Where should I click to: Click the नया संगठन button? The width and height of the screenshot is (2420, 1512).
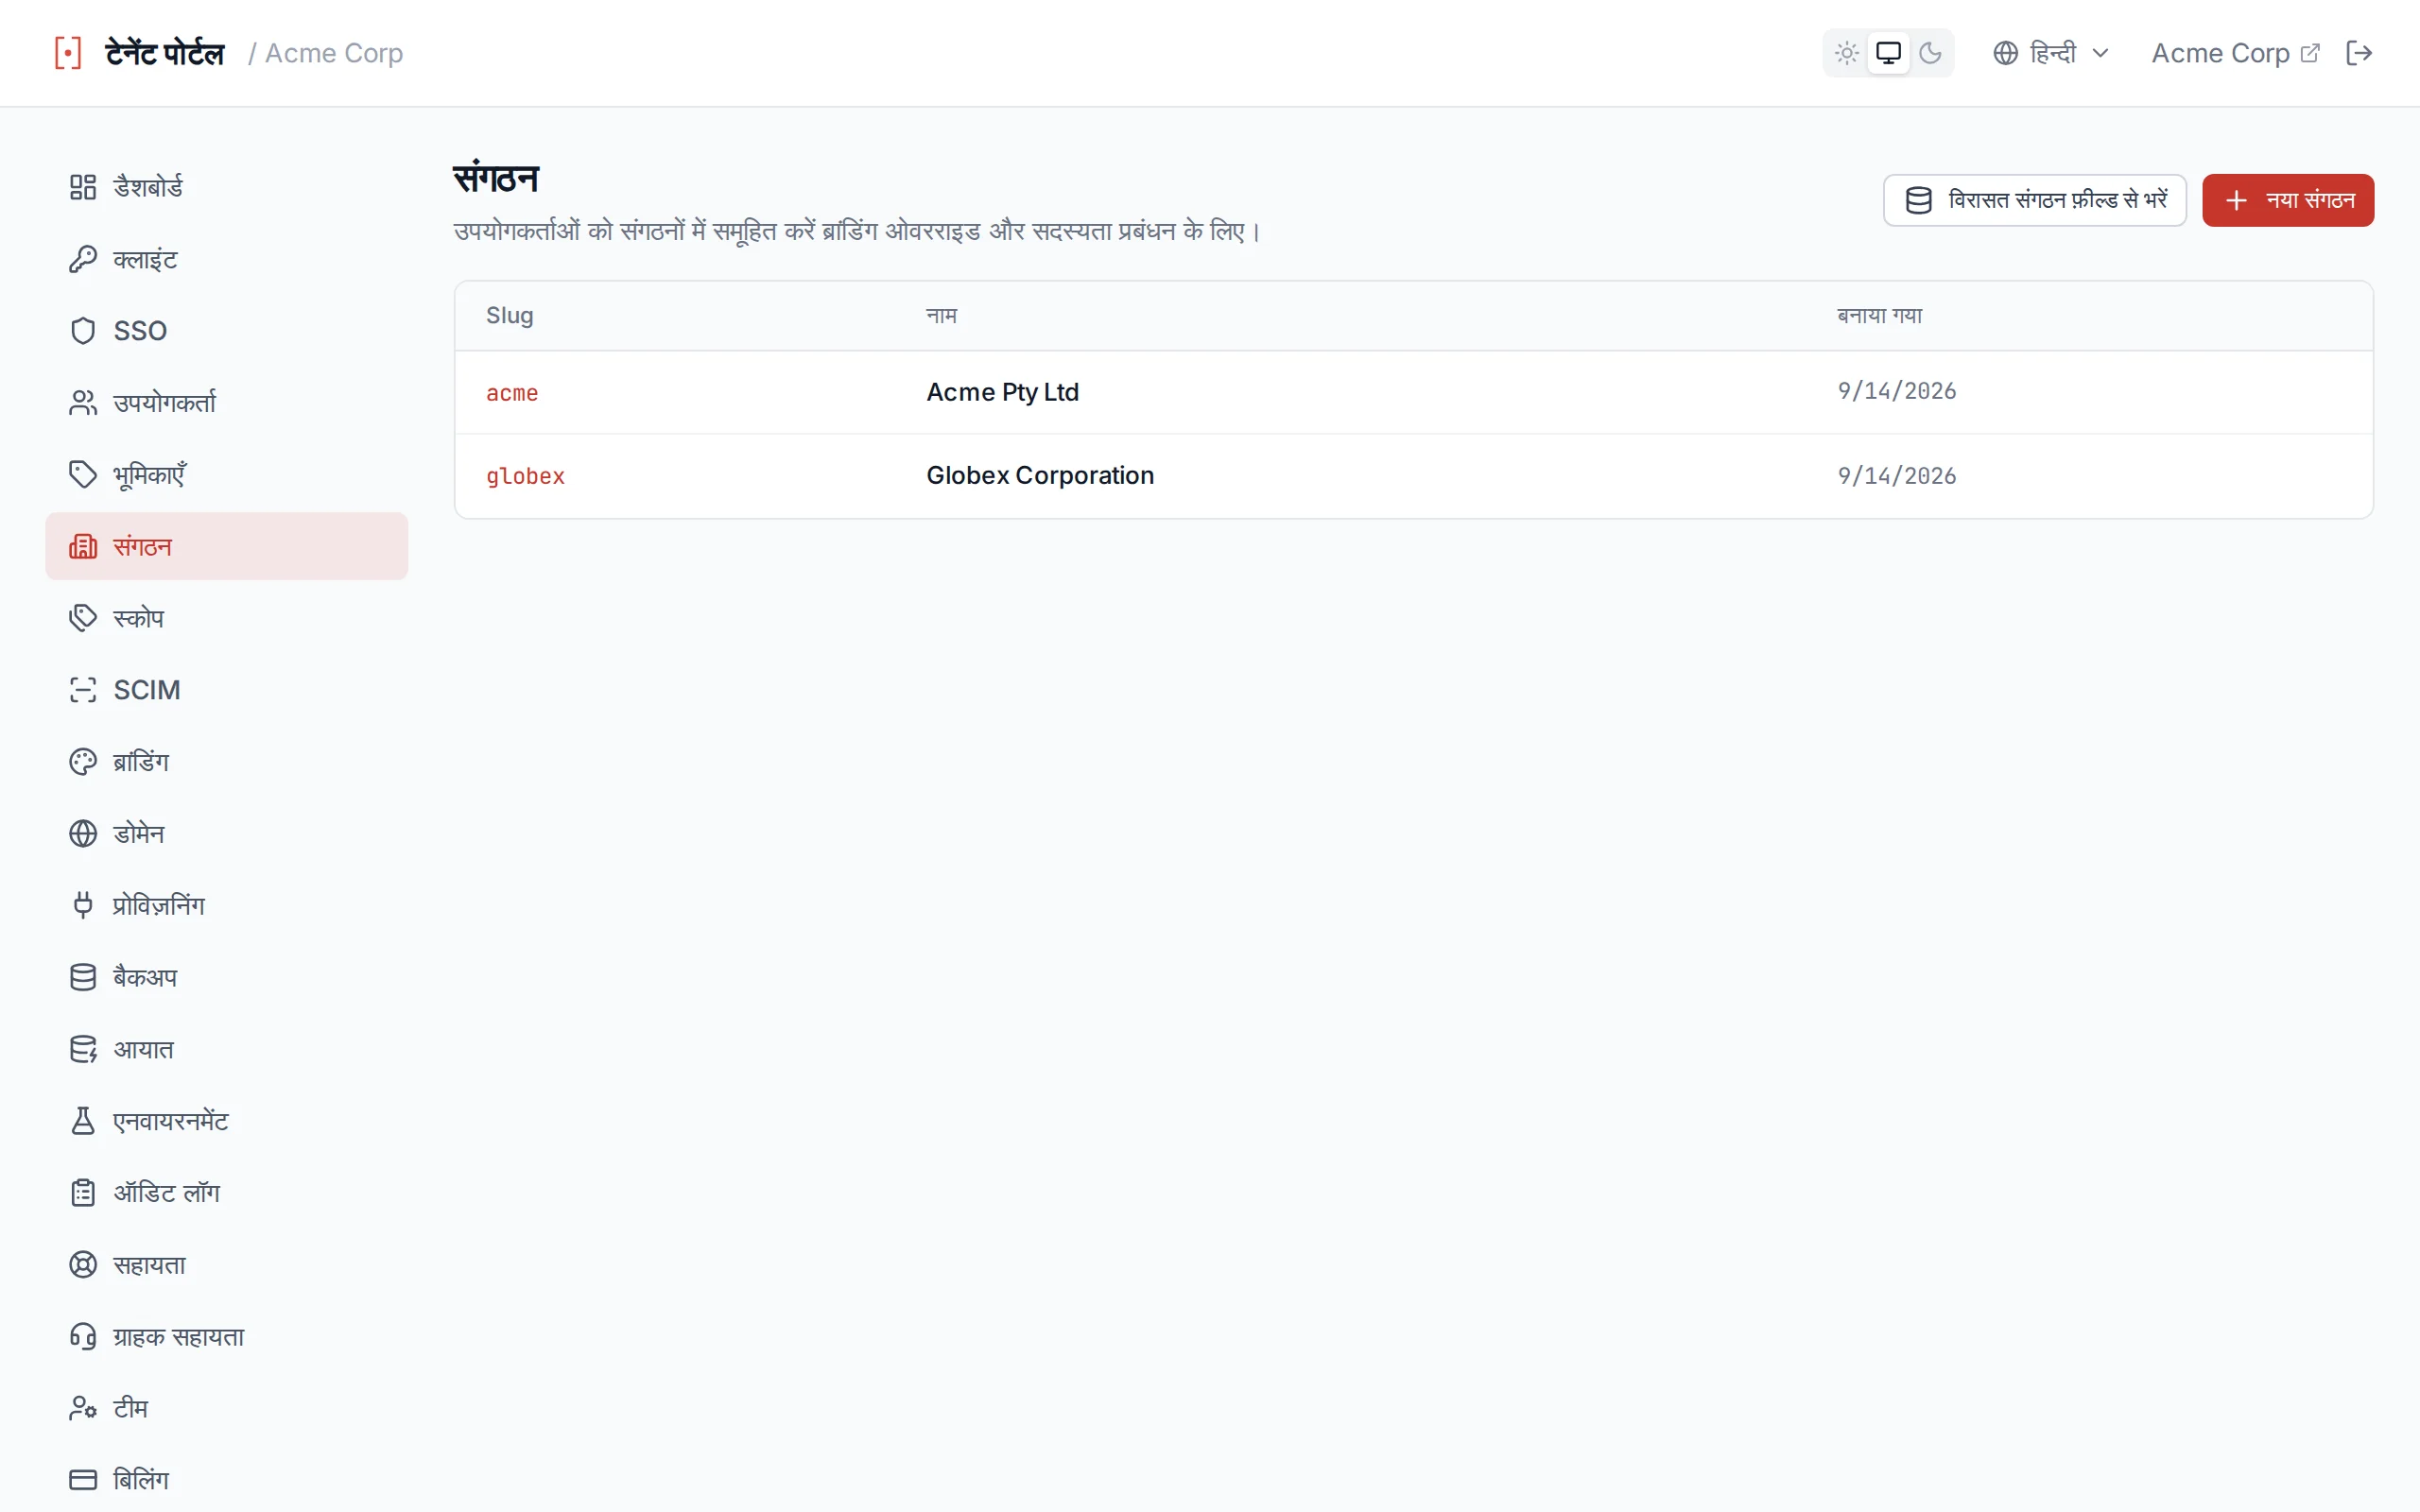[x=2288, y=200]
